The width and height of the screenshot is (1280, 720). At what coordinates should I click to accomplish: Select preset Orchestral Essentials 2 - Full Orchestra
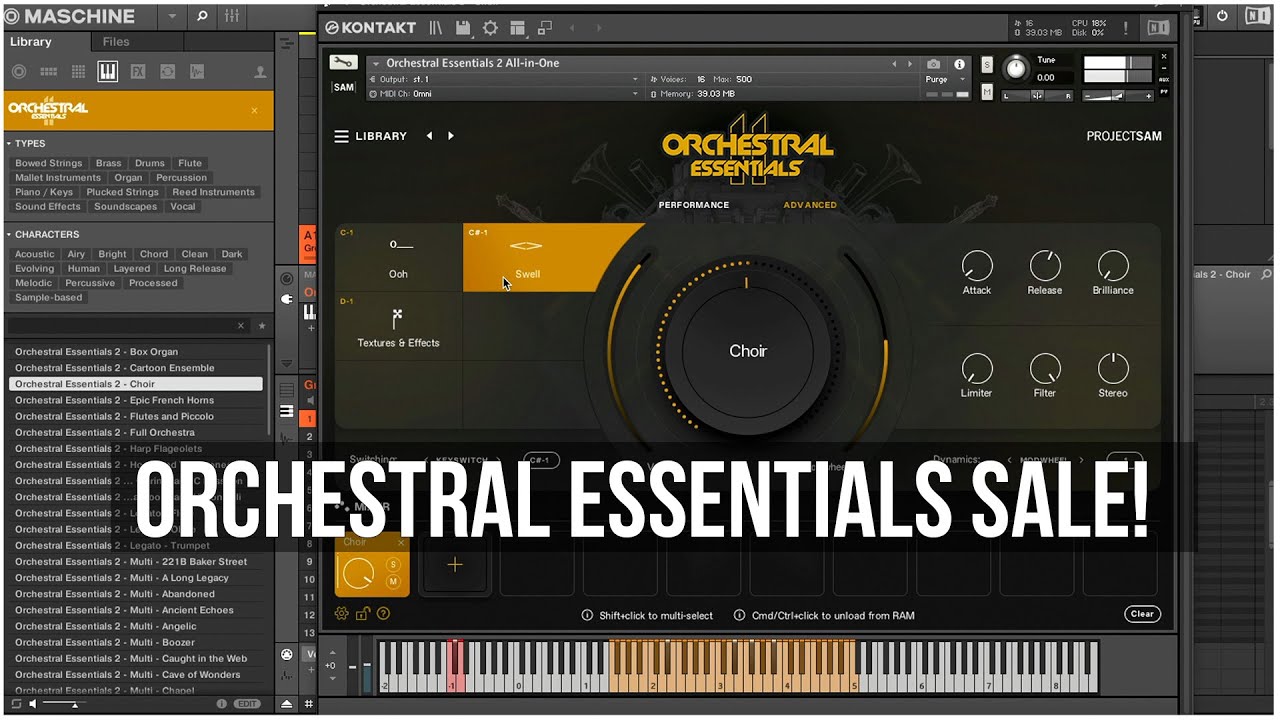136,432
